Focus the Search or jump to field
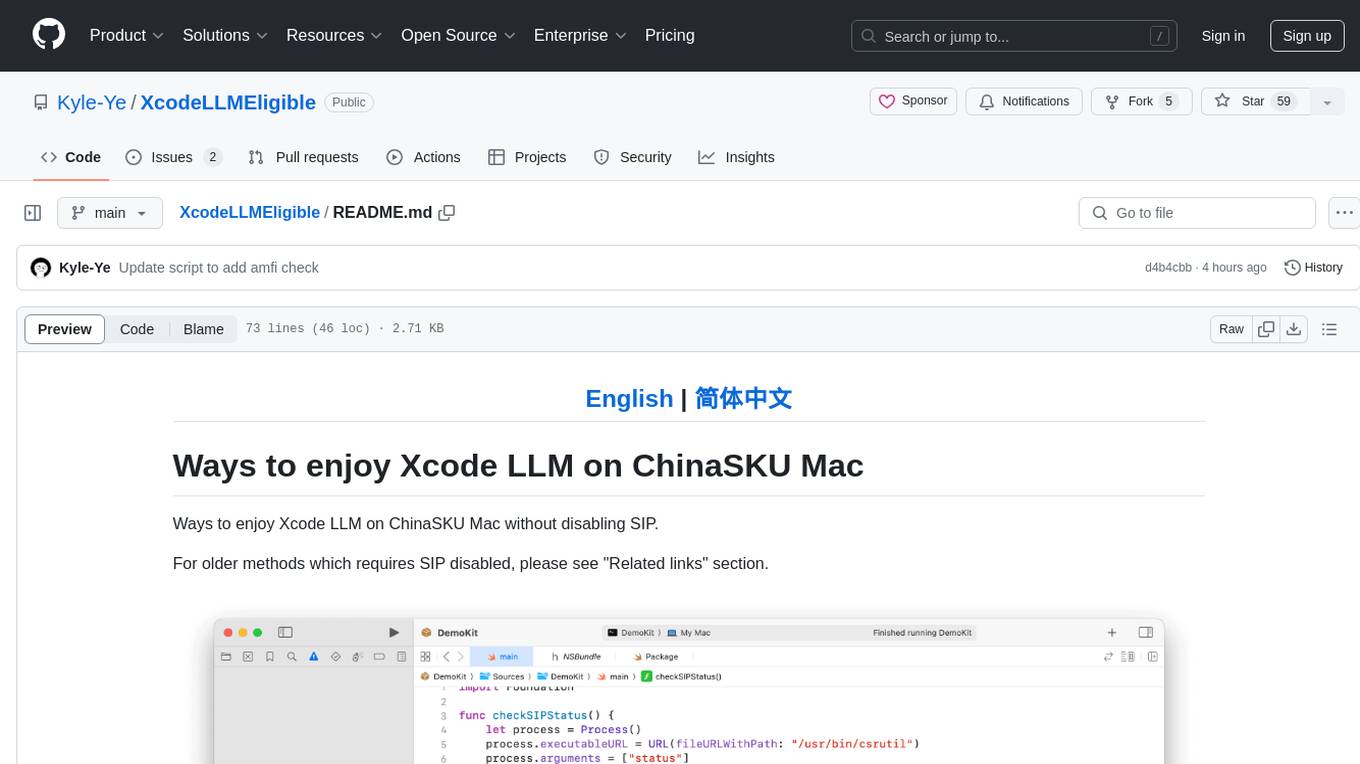 tap(1014, 36)
